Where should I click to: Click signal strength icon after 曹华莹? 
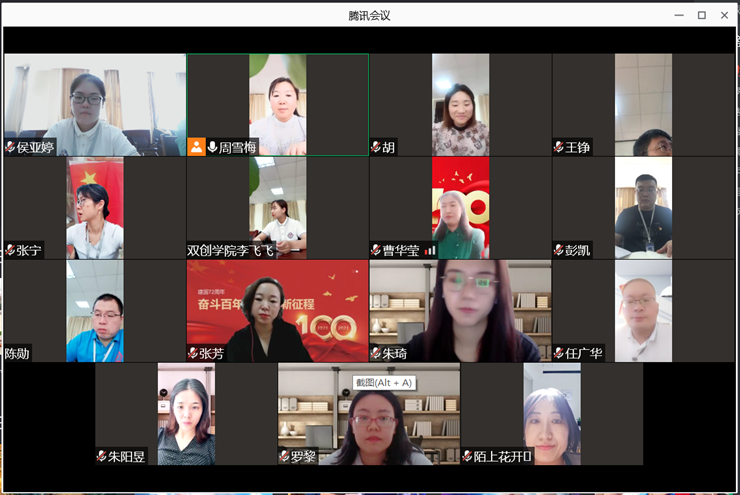click(x=430, y=250)
